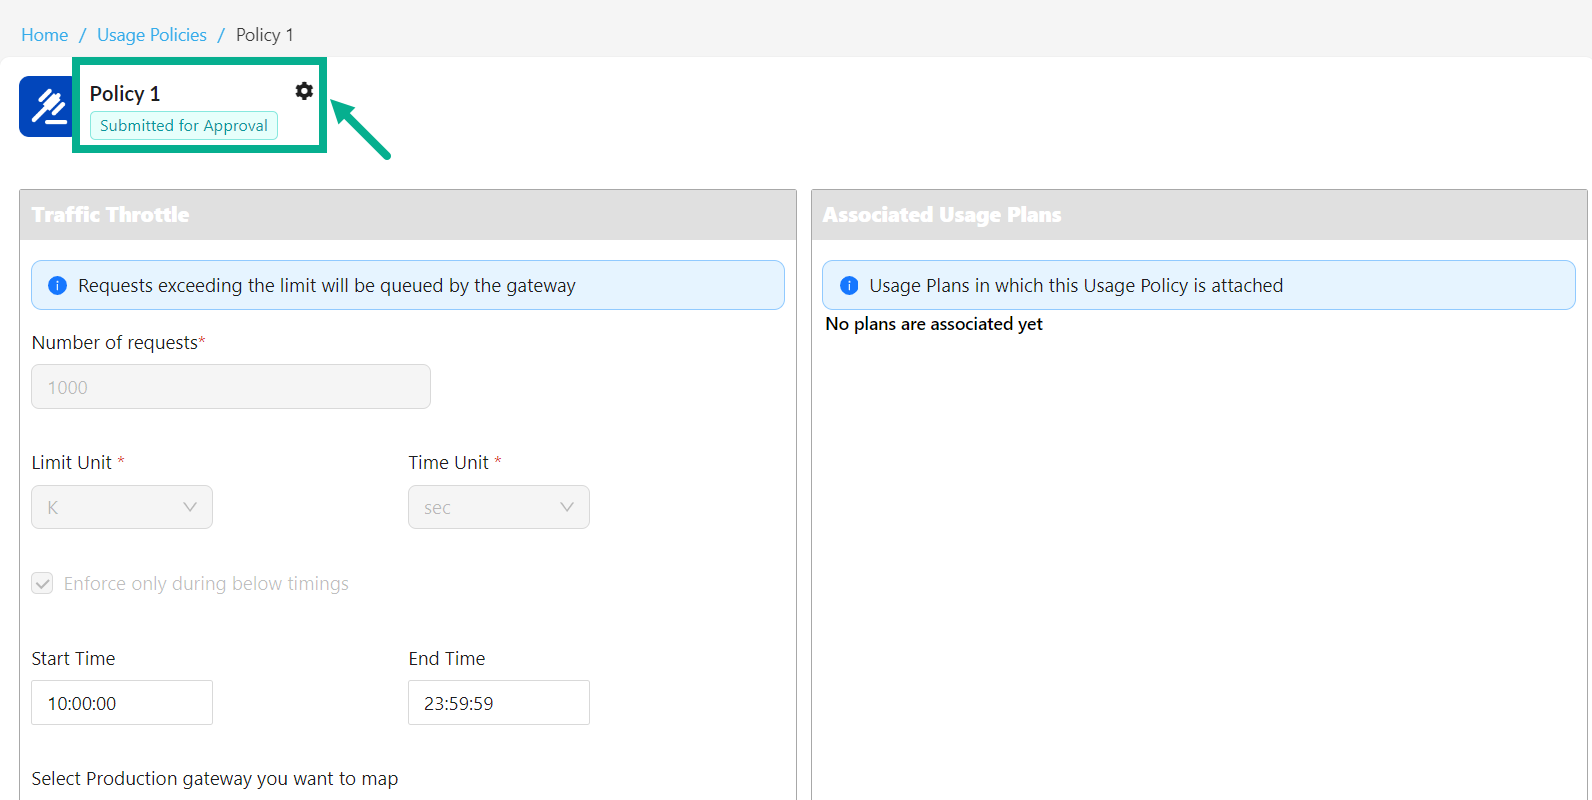The height and width of the screenshot is (800, 1592).
Task: Click the info icon in Usage Plans notice
Action: tap(849, 286)
